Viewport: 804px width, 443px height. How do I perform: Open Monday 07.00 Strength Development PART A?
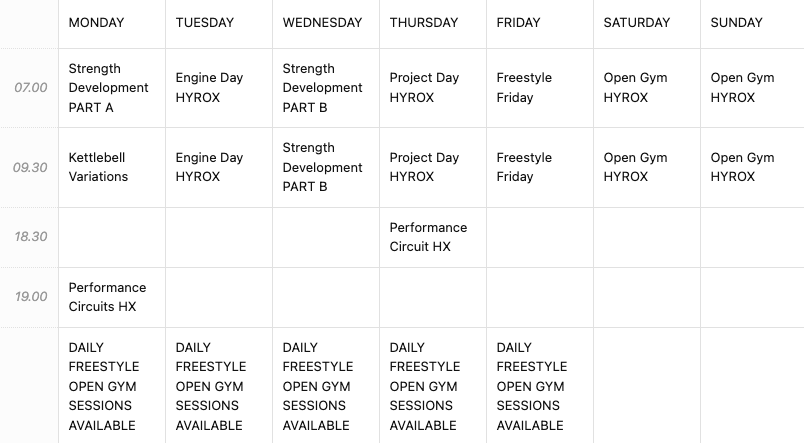108,88
